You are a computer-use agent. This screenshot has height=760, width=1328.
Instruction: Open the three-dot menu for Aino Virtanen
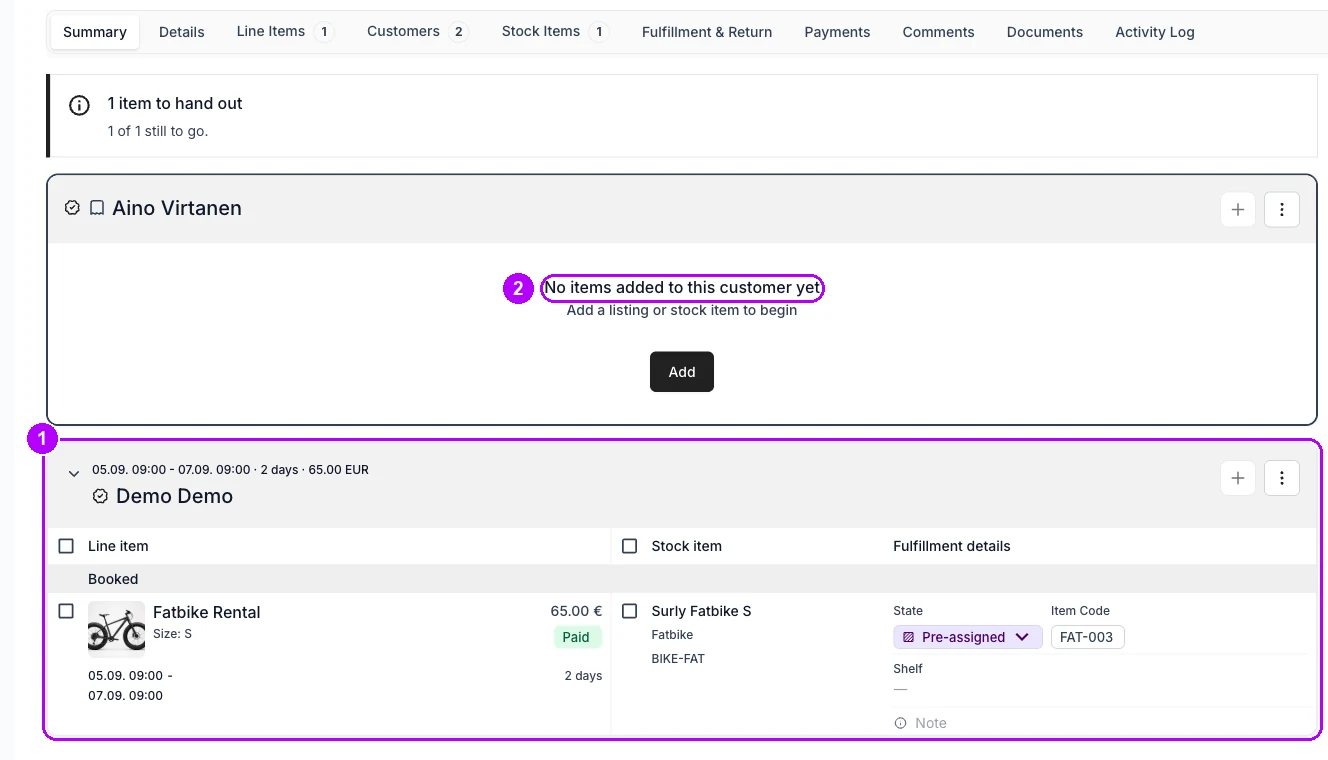click(1282, 210)
